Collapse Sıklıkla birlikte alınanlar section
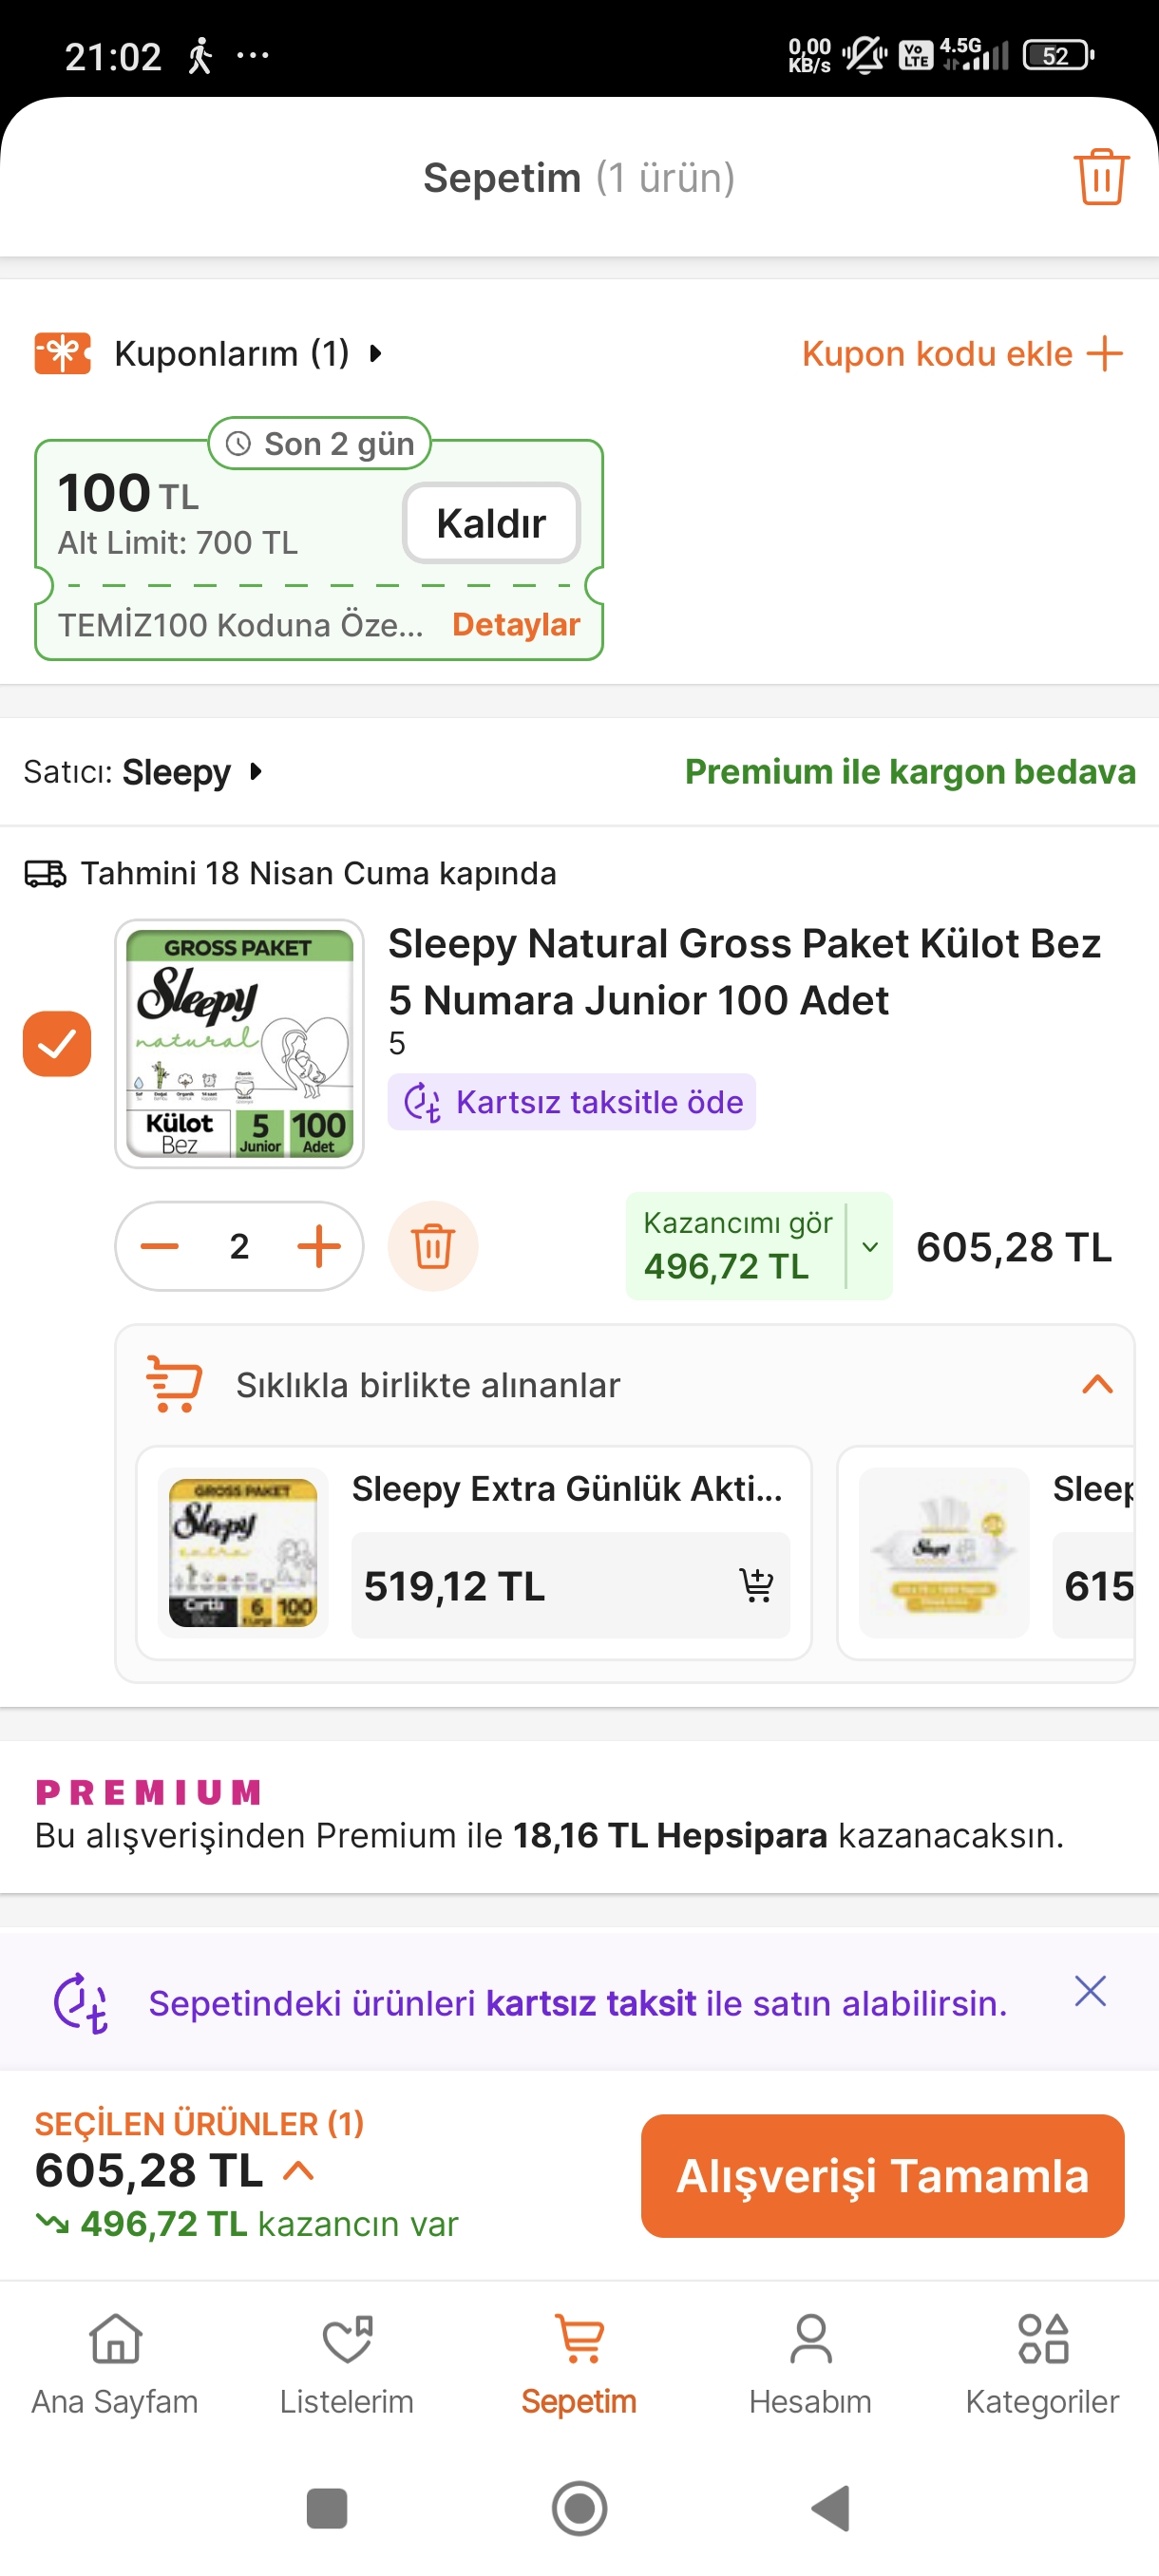The height and width of the screenshot is (2576, 1159). [1097, 1385]
